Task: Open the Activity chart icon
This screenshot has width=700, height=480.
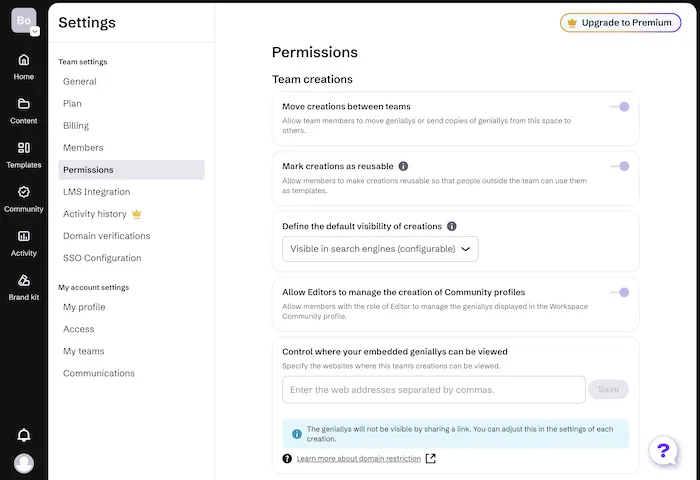Action: (24, 236)
